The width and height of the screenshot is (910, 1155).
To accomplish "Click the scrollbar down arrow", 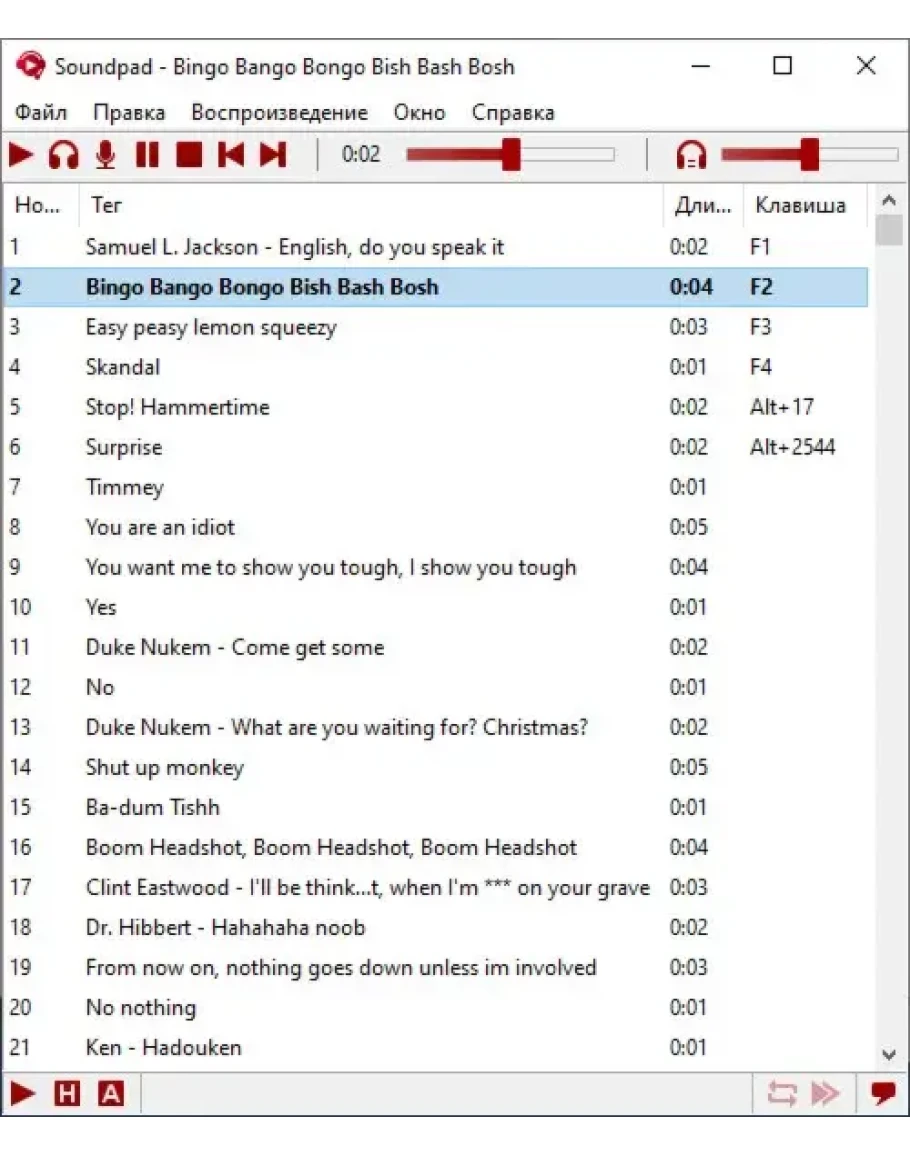I will tap(889, 1054).
